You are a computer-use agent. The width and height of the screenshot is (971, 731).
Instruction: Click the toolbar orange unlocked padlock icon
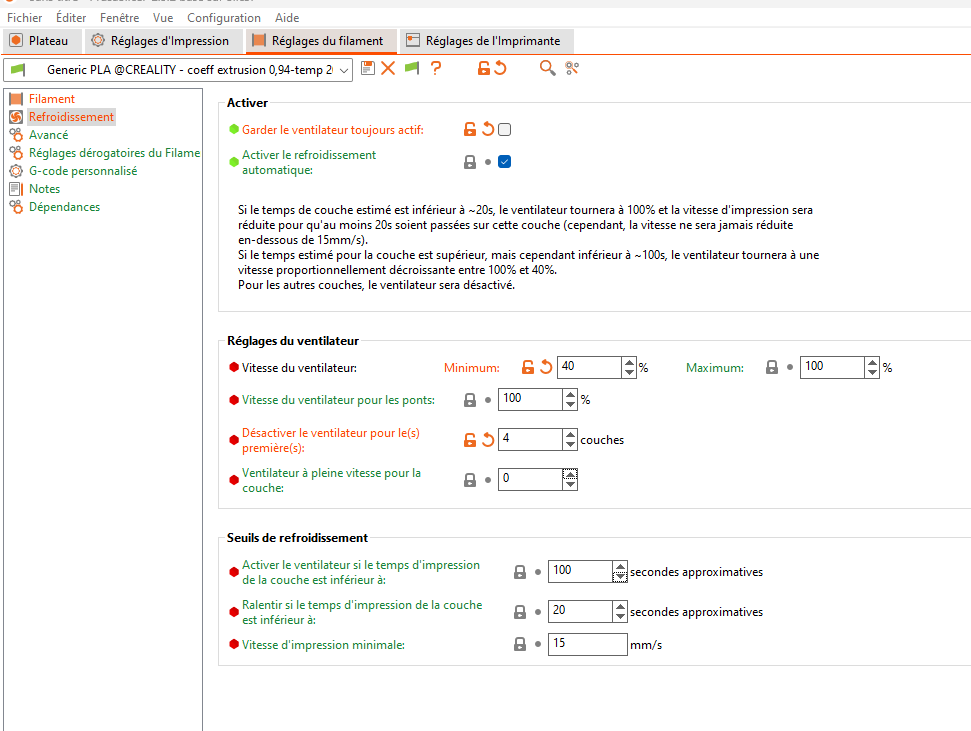[x=484, y=68]
